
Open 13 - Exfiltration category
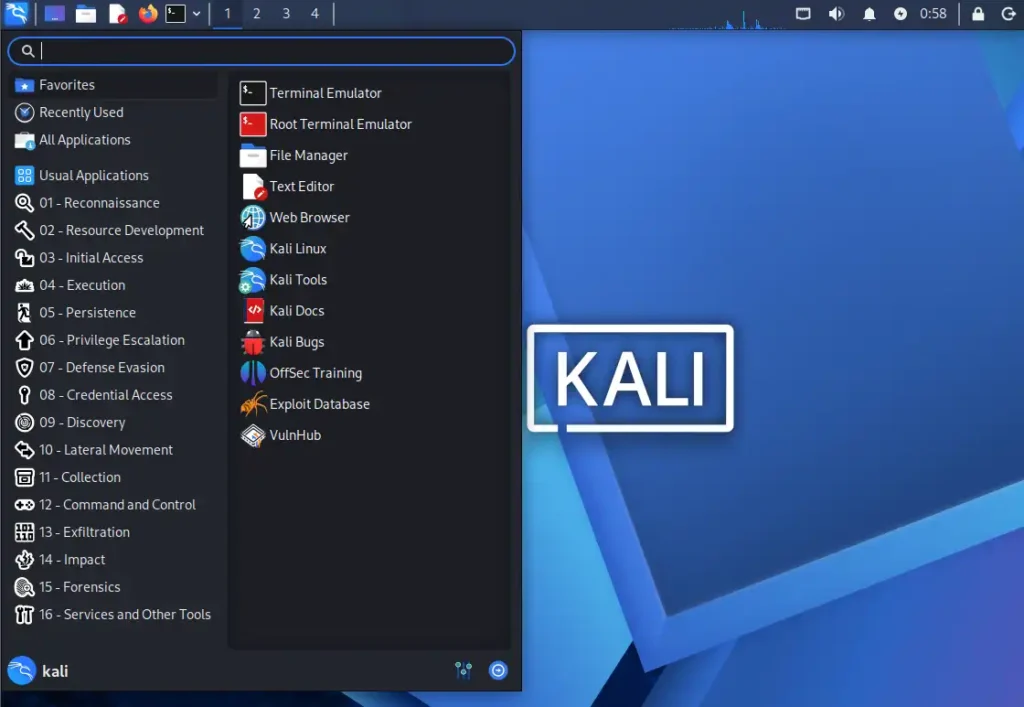(114, 531)
